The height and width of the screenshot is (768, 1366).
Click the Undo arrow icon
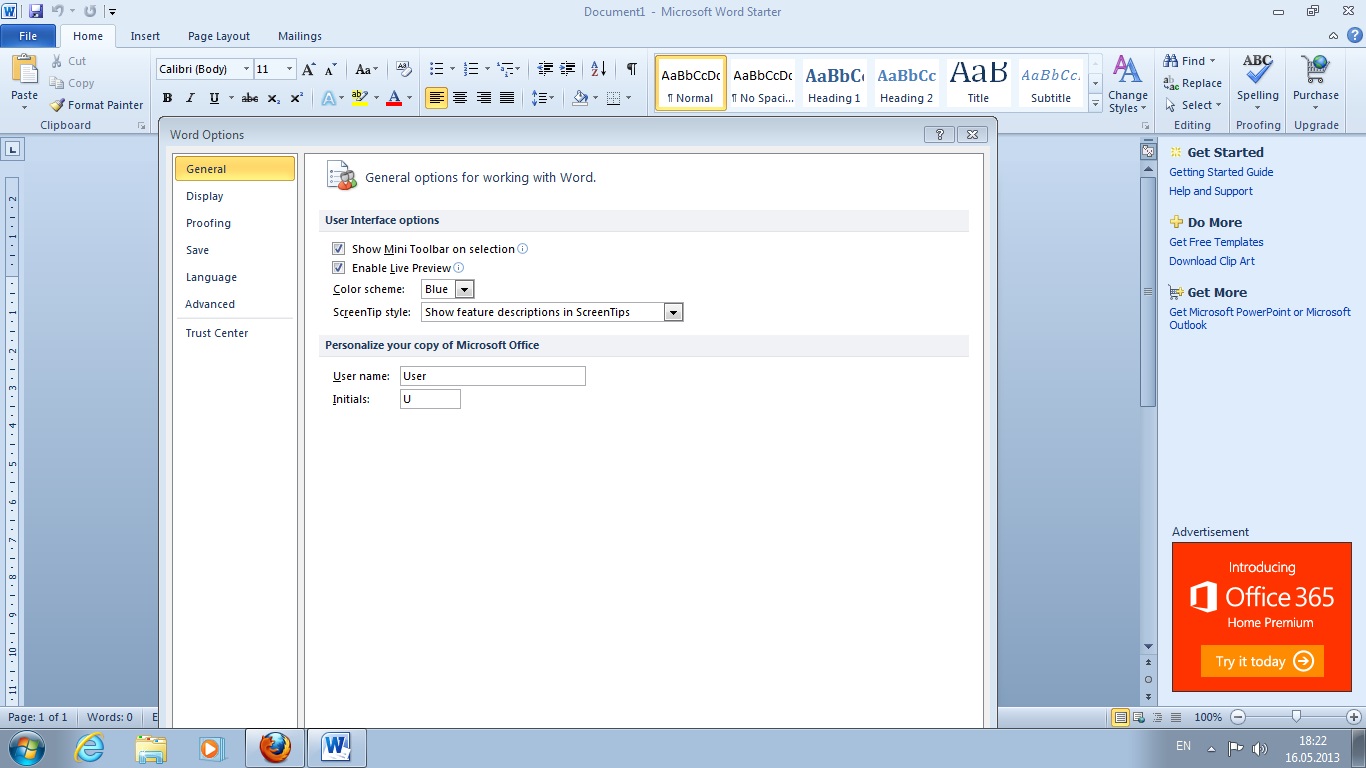coord(59,11)
